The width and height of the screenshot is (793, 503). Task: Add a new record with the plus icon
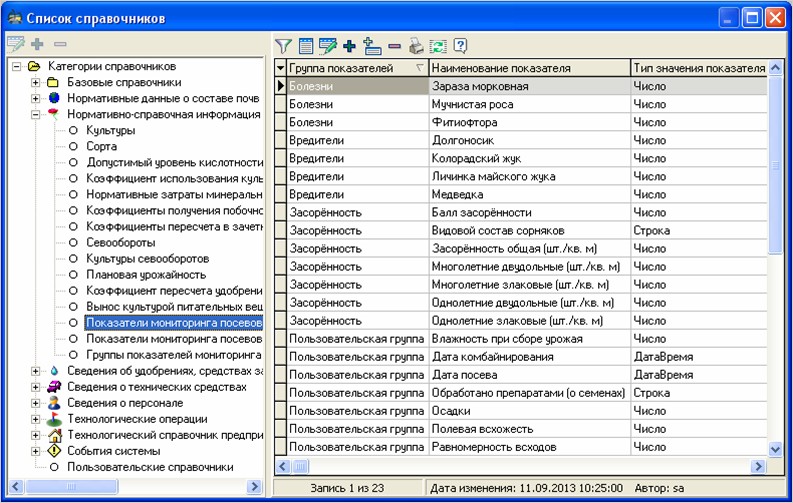[x=349, y=45]
